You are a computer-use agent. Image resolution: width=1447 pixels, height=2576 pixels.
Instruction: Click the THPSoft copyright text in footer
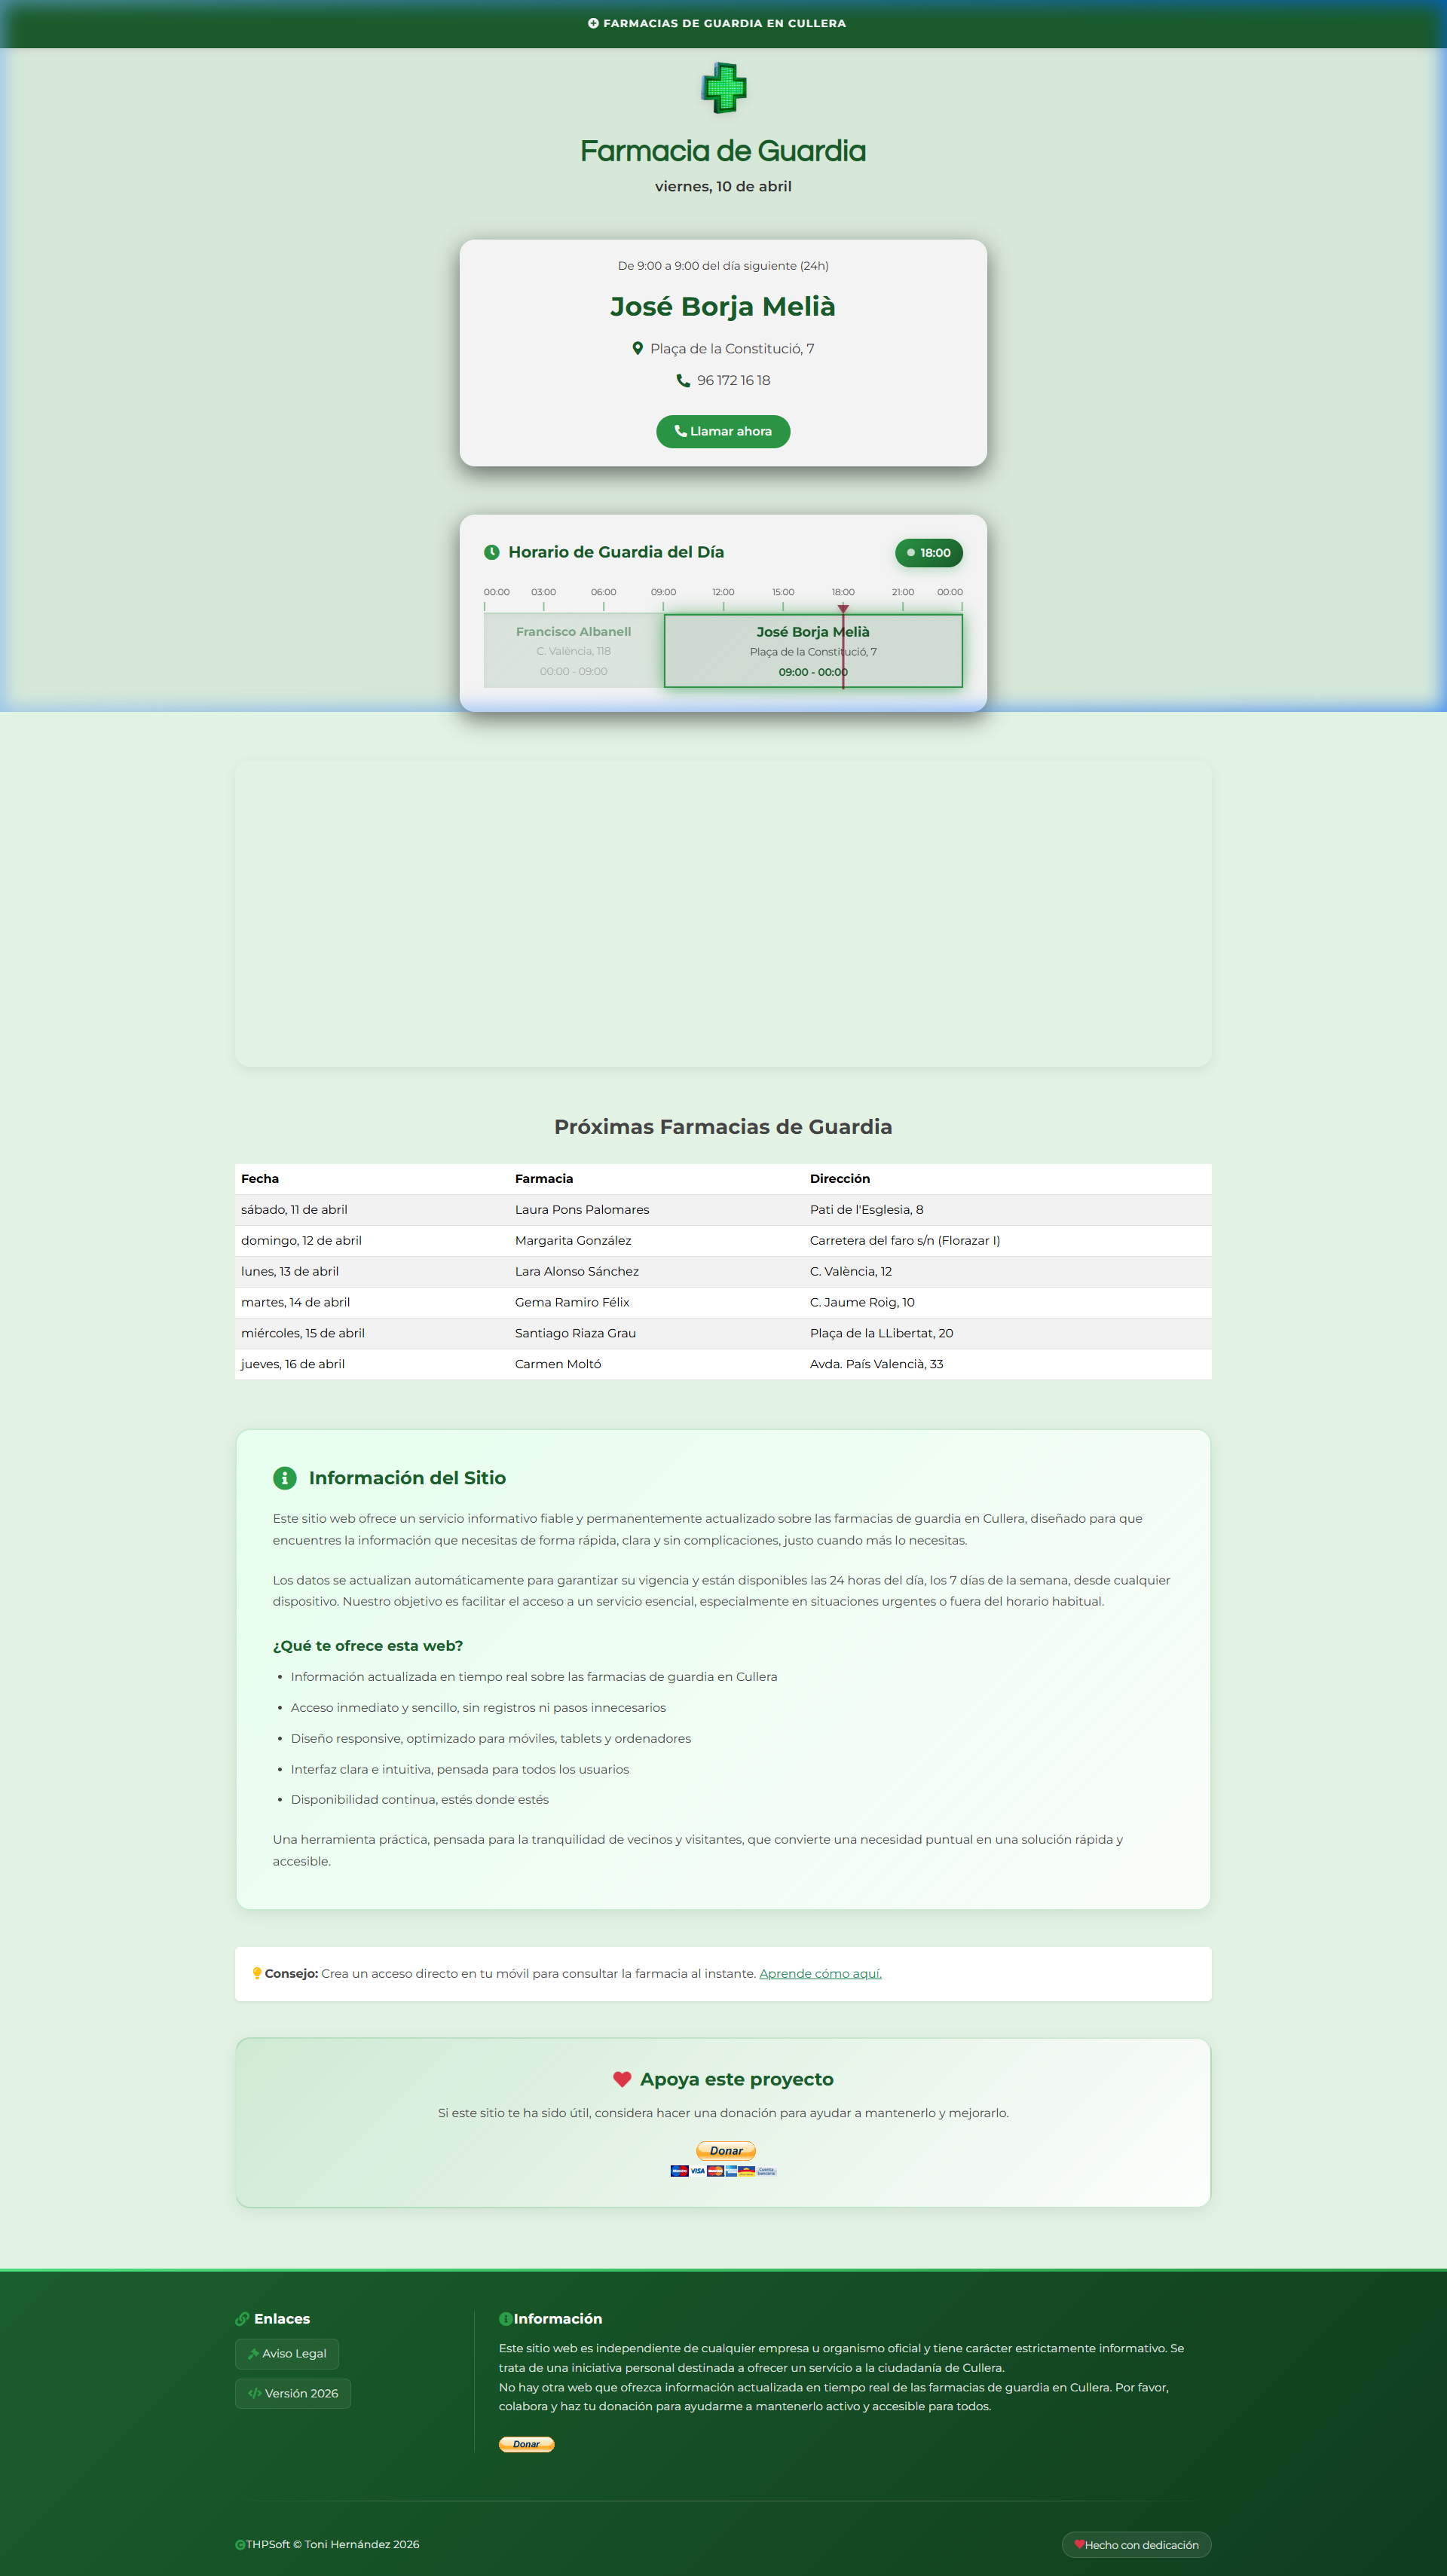pos(331,2545)
